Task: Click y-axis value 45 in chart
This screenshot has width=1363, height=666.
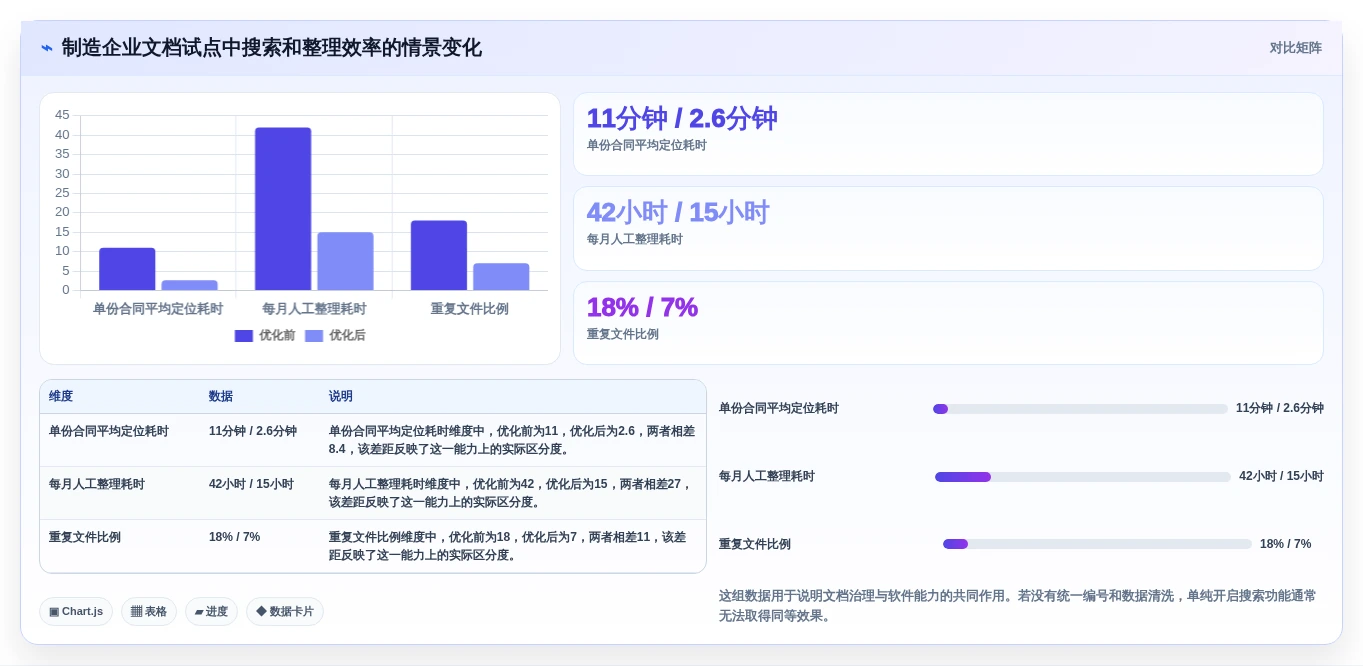Action: click(x=62, y=115)
